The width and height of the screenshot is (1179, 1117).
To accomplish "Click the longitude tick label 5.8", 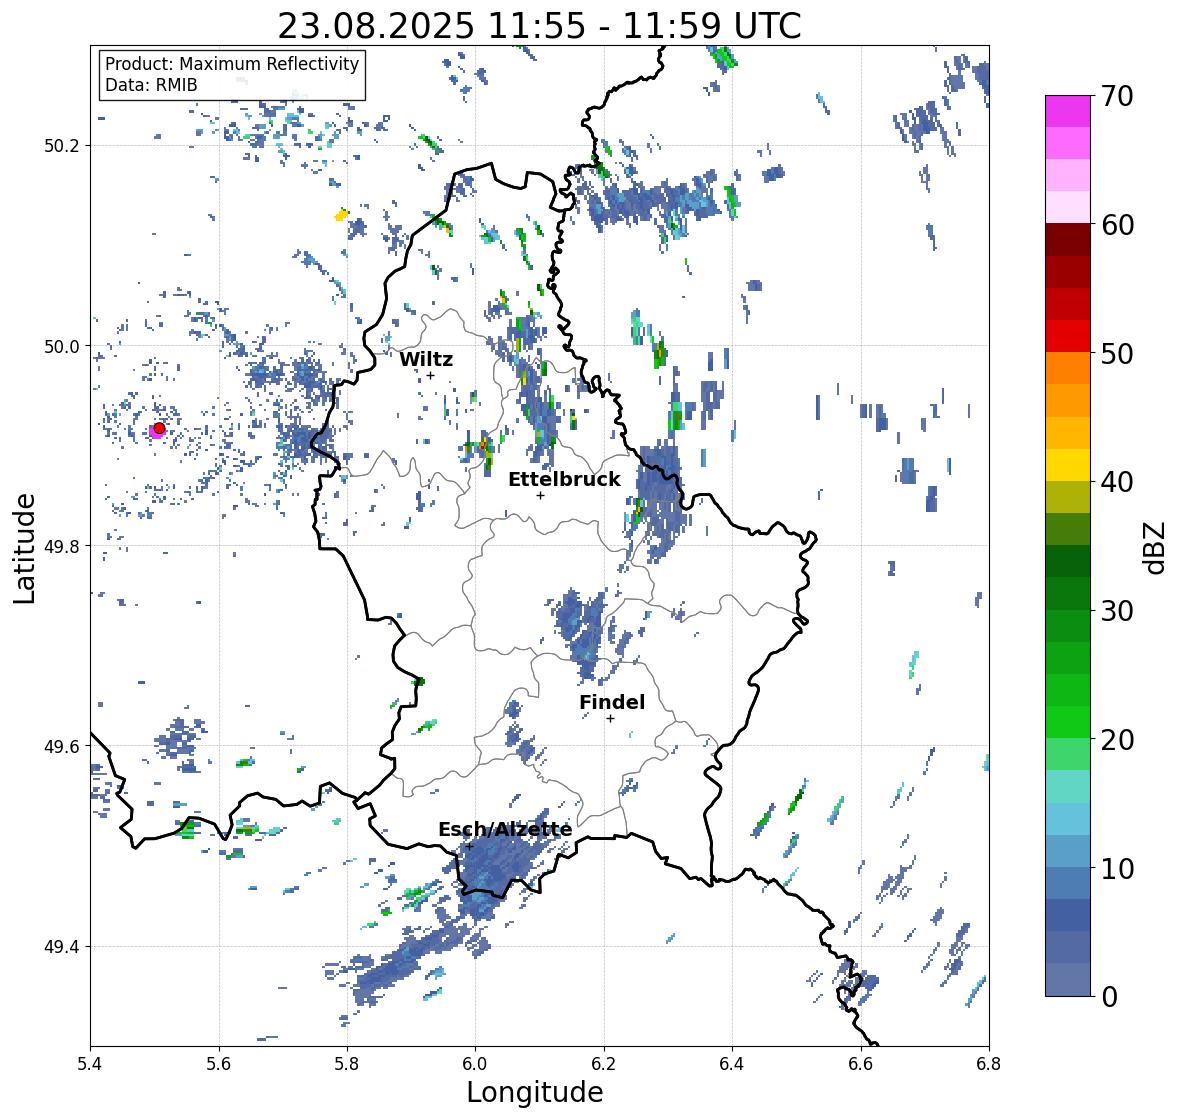I will pos(347,1064).
